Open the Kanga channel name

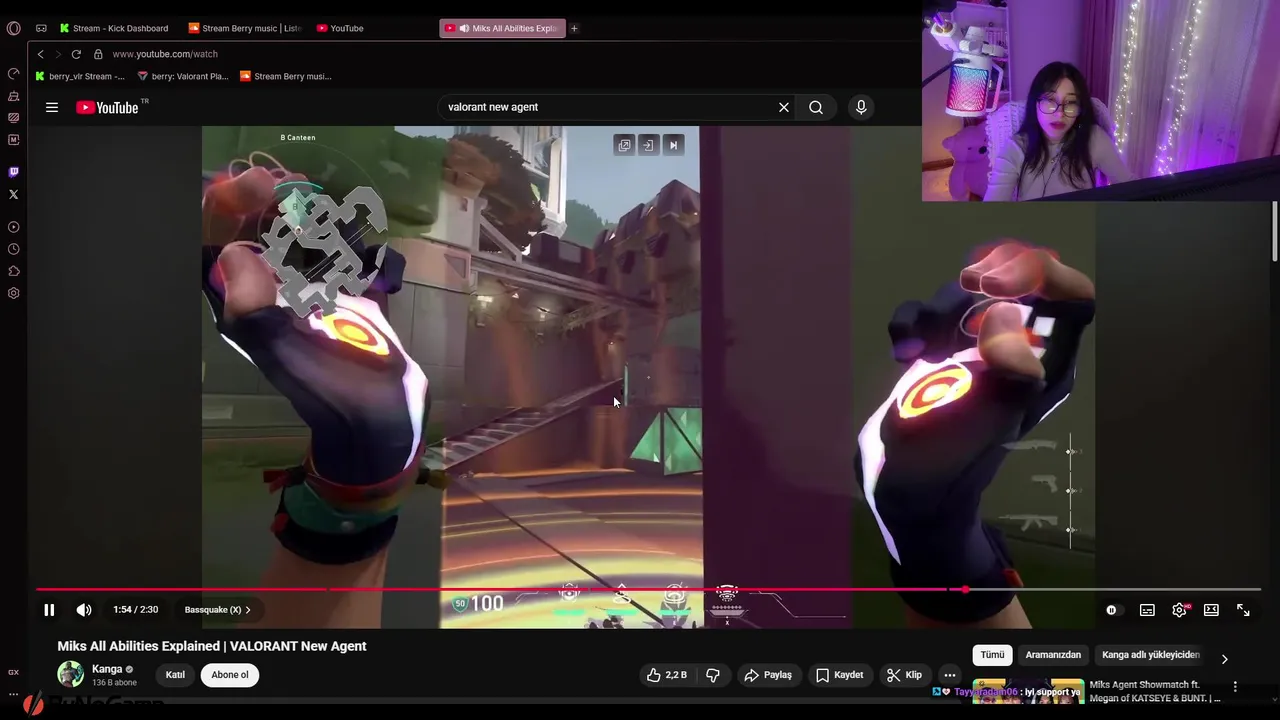[x=107, y=669]
